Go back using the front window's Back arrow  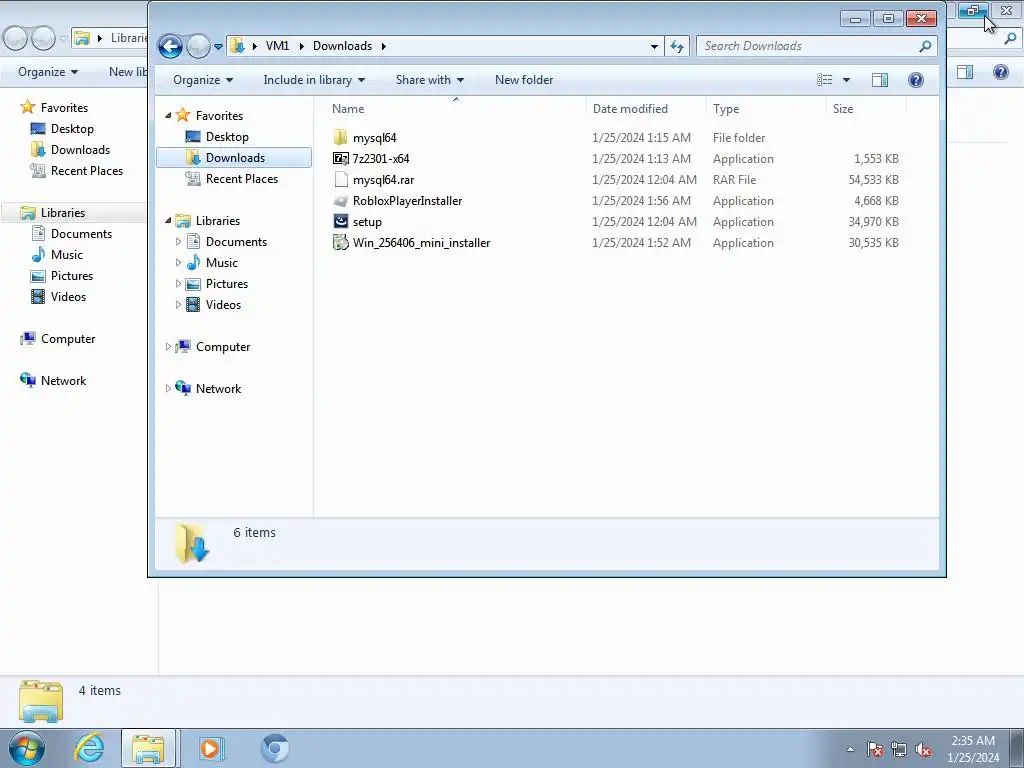click(170, 46)
